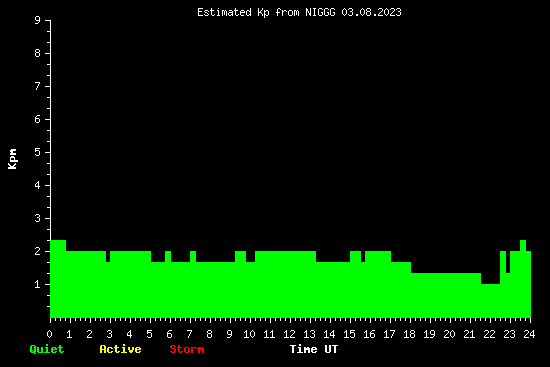The width and height of the screenshot is (550, 367).
Task: Click hour 0 on the time axis
Action: [x=49, y=334]
